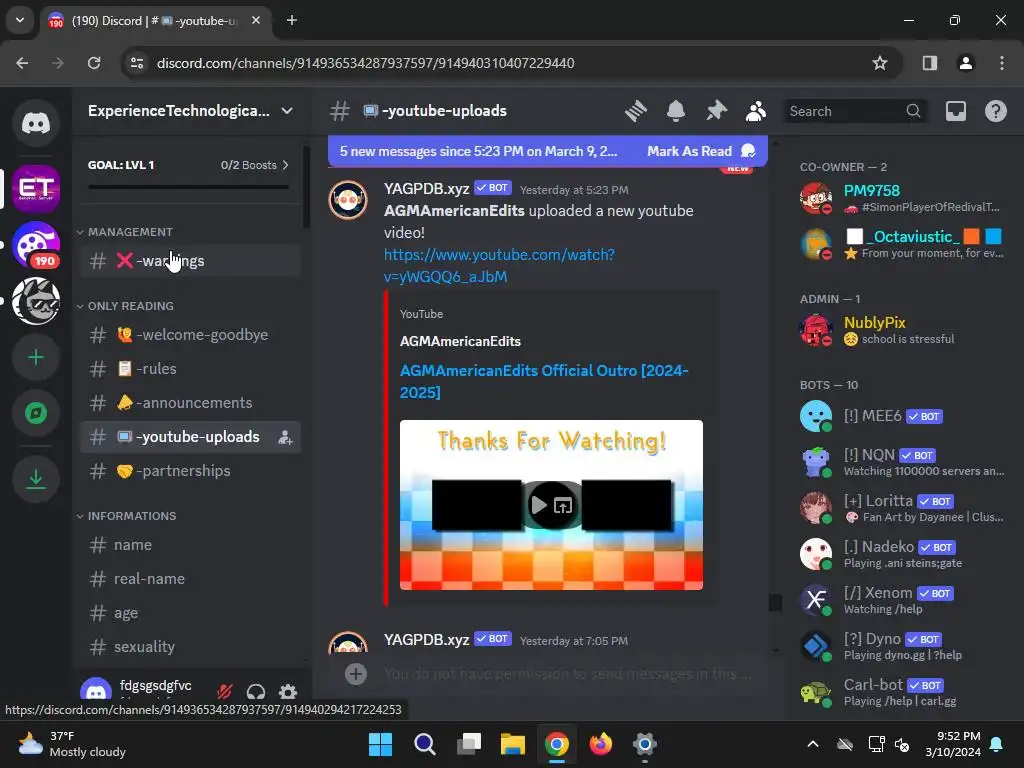Viewport: 1024px width, 768px height.
Task: Select the ET server icon
Action: pos(36,189)
